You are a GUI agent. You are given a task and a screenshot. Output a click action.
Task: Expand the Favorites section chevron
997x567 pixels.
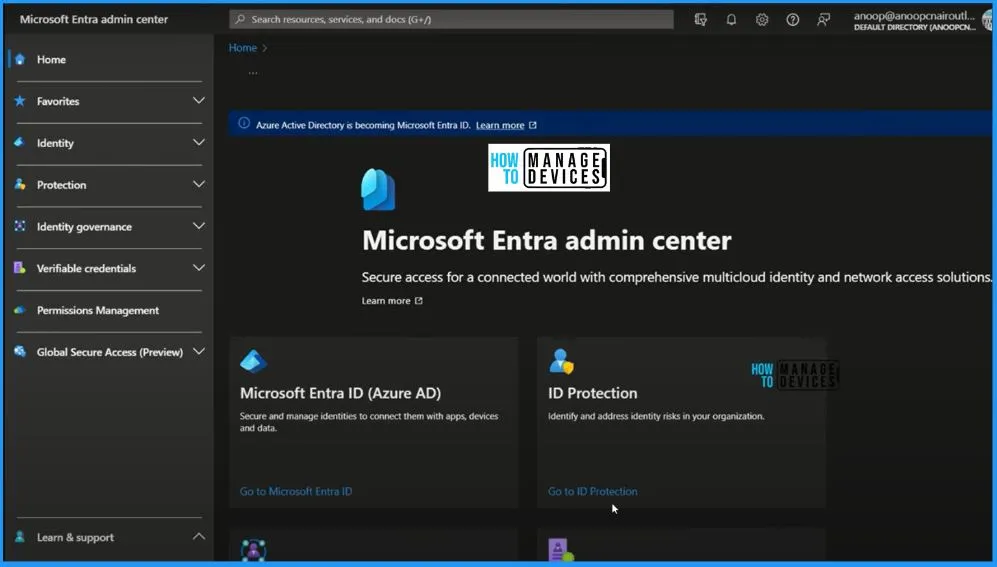pos(199,100)
